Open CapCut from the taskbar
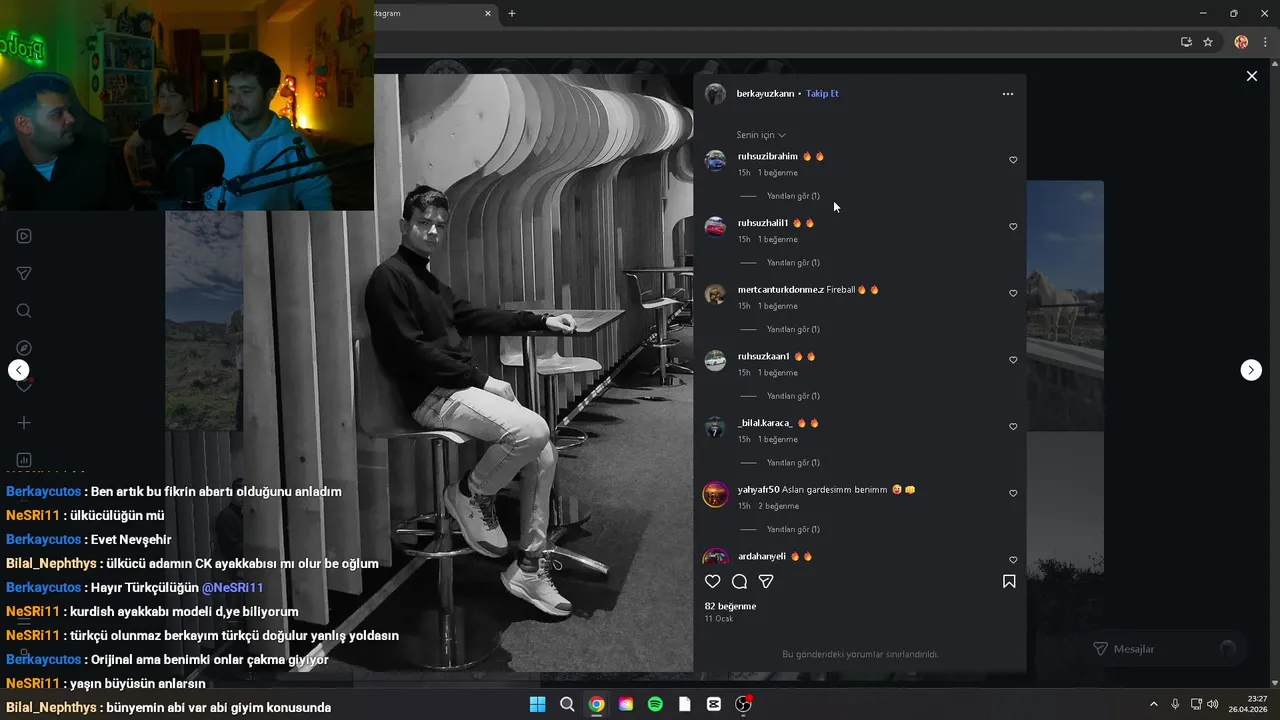The width and height of the screenshot is (1280, 720). tap(714, 704)
